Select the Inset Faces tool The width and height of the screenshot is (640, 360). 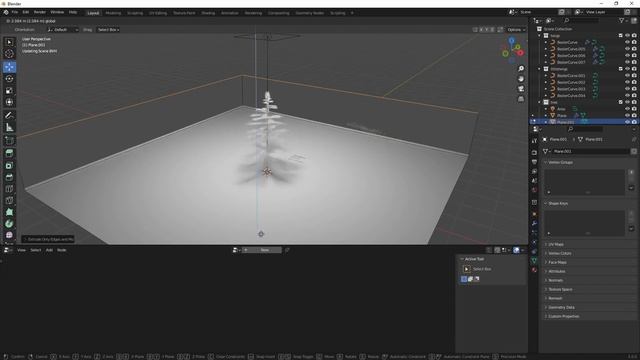(x=9, y=165)
